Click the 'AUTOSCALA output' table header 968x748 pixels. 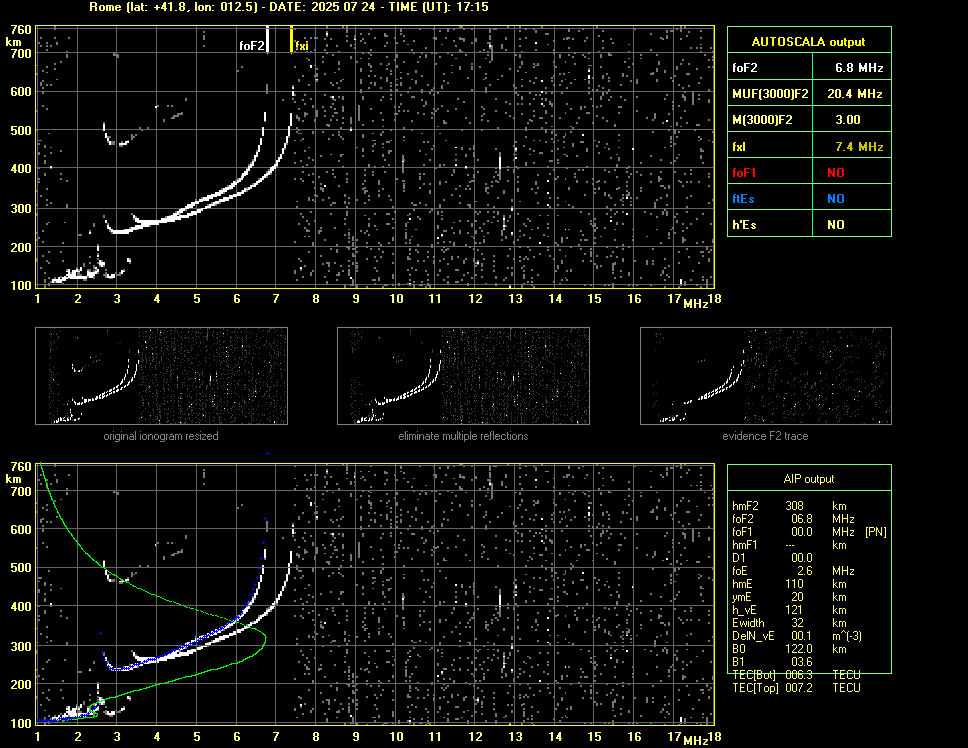809,41
